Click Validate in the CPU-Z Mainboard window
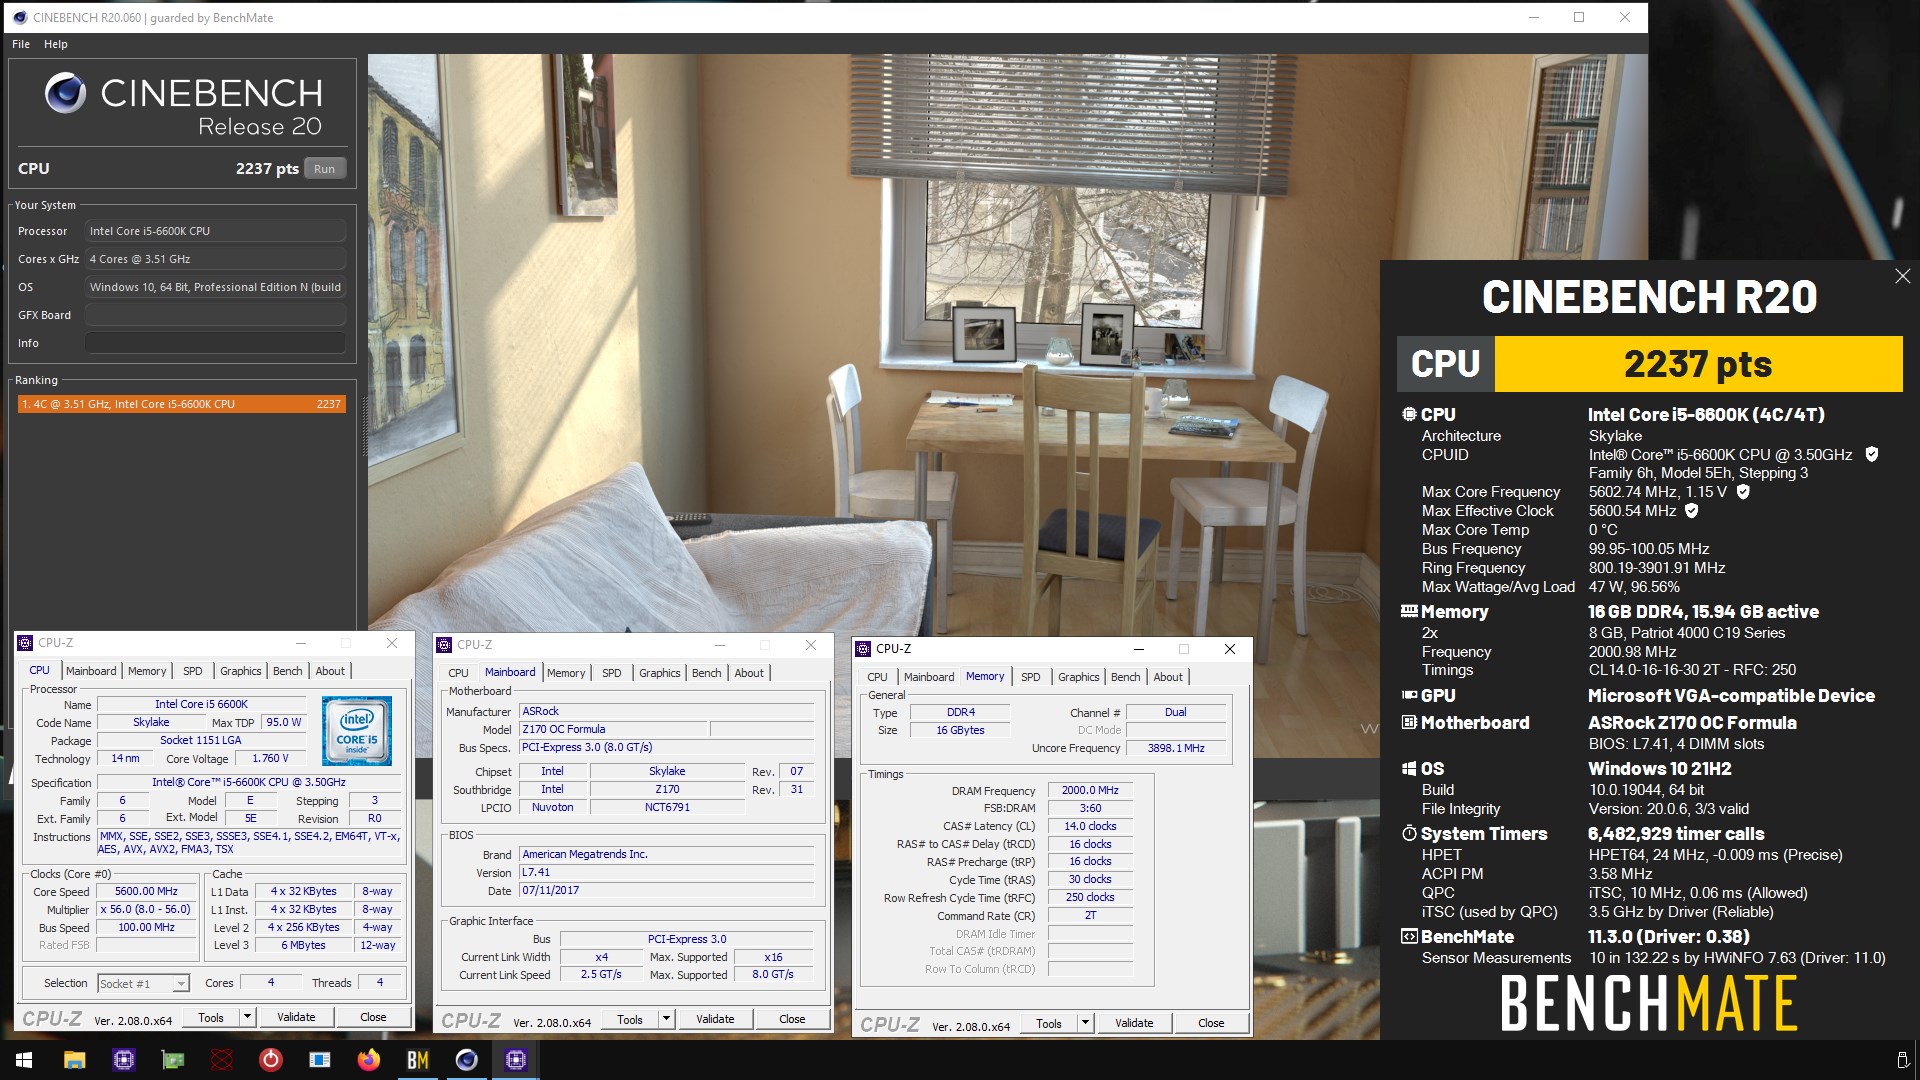1920x1080 pixels. (x=715, y=1019)
